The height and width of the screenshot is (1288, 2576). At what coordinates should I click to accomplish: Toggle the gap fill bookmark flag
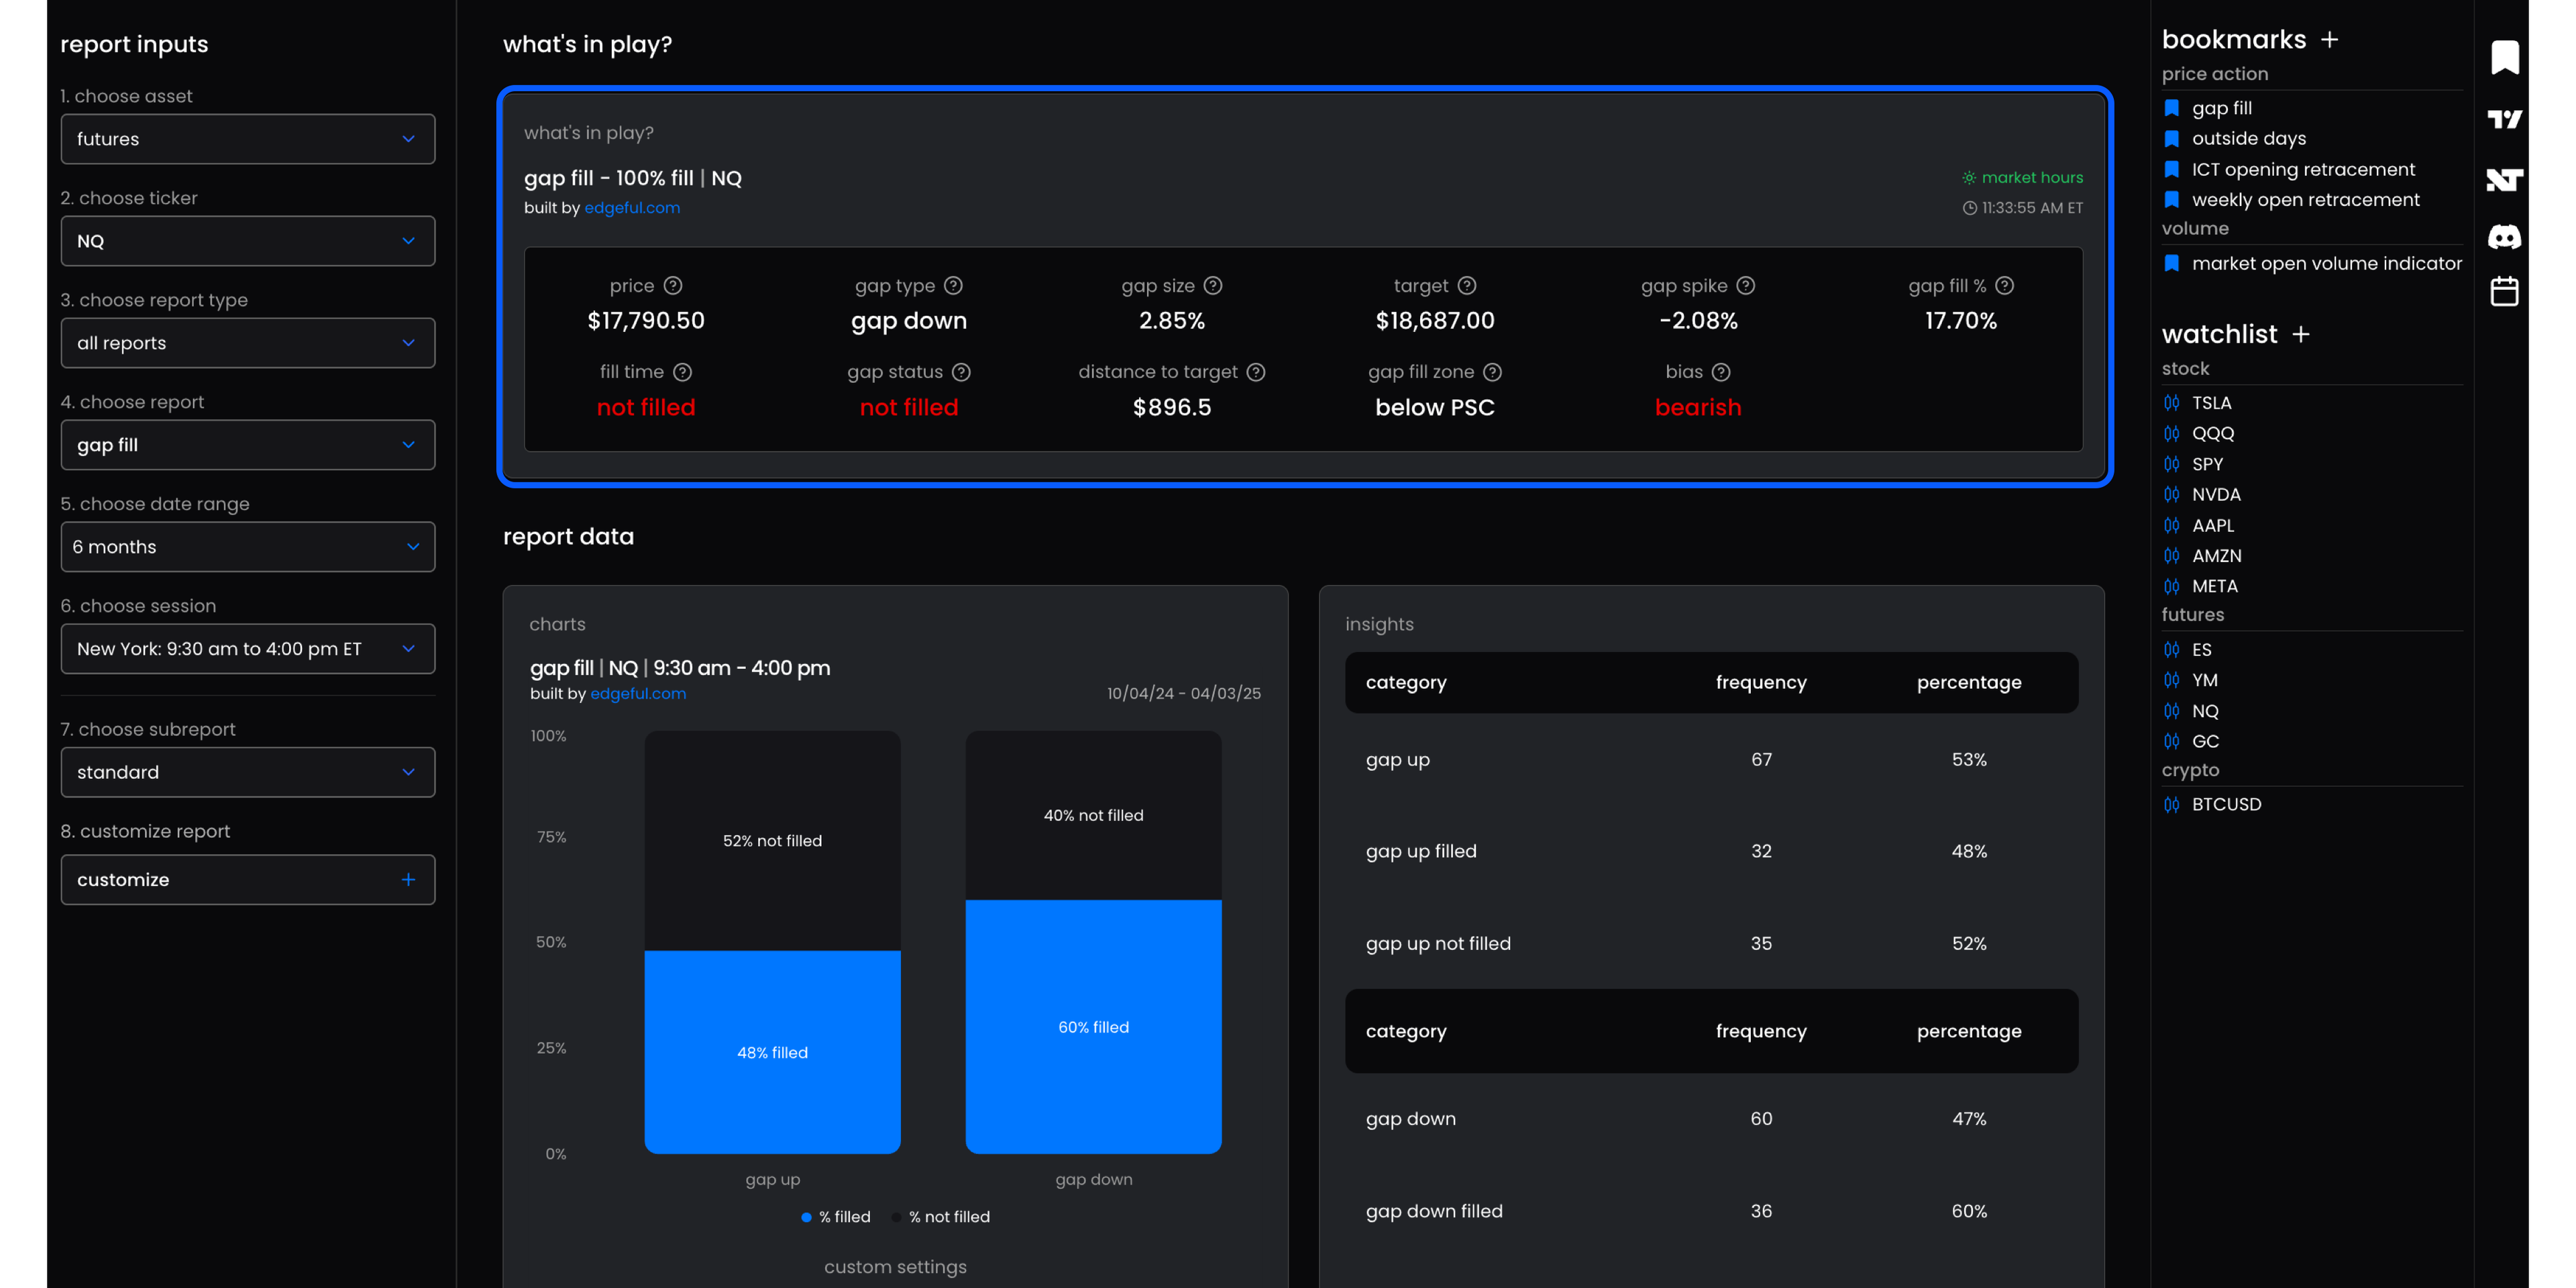coord(2171,108)
